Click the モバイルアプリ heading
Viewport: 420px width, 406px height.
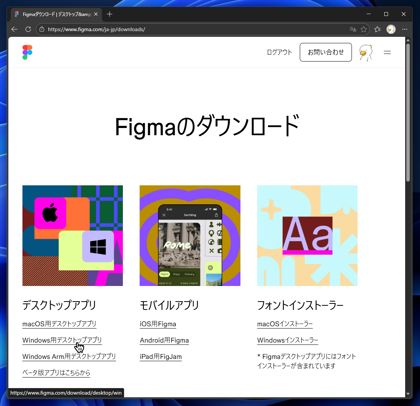coord(169,305)
